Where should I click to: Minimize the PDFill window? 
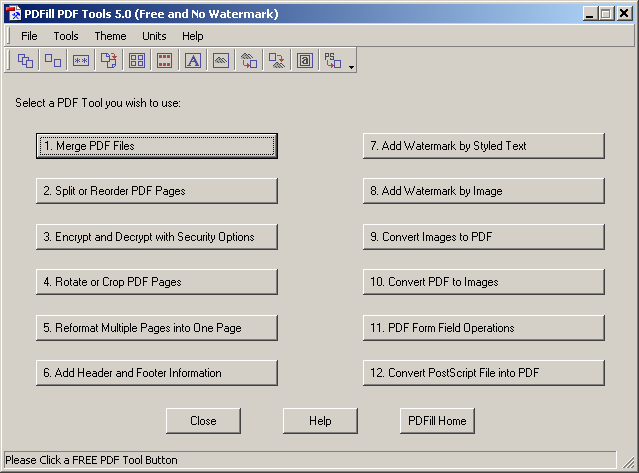[x=590, y=14]
